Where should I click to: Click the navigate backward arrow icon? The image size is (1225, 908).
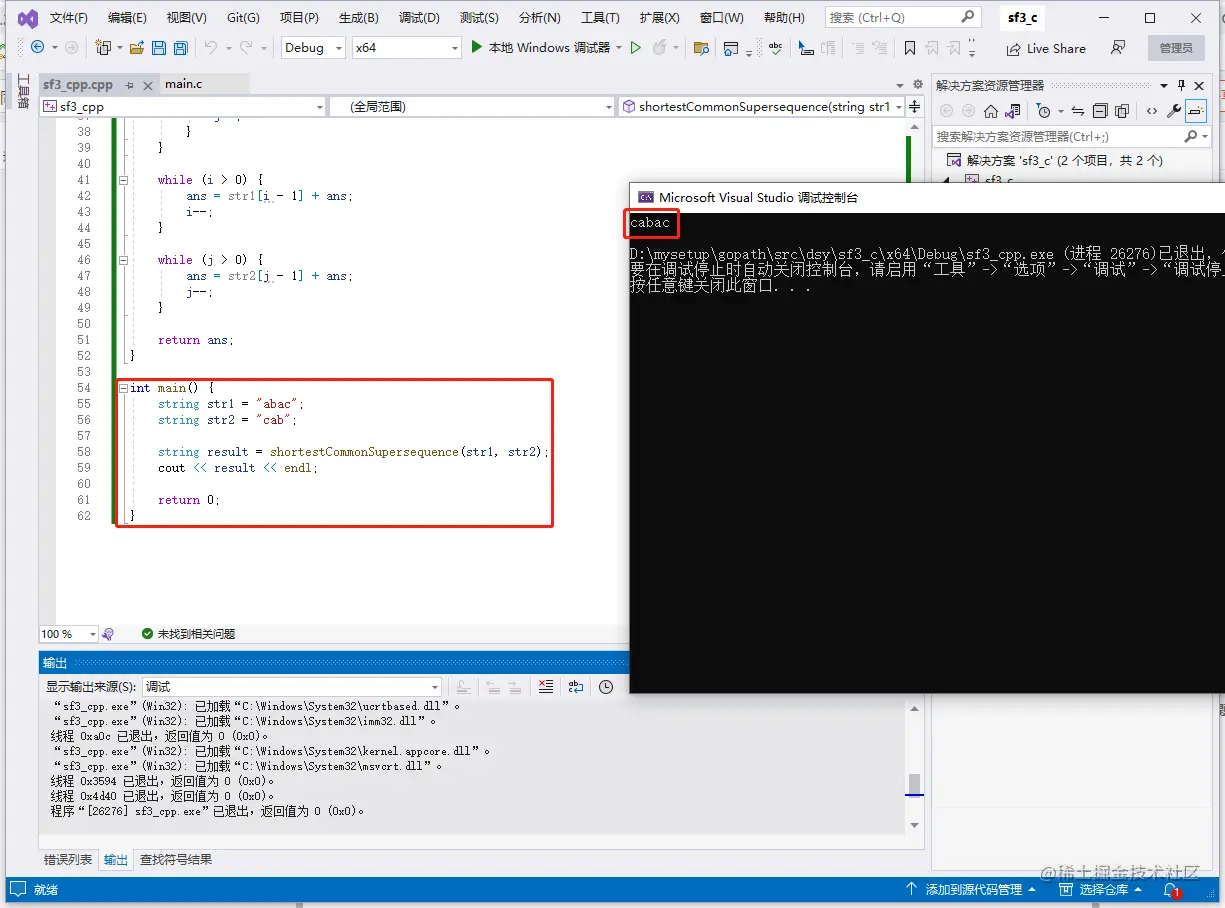(x=37, y=48)
